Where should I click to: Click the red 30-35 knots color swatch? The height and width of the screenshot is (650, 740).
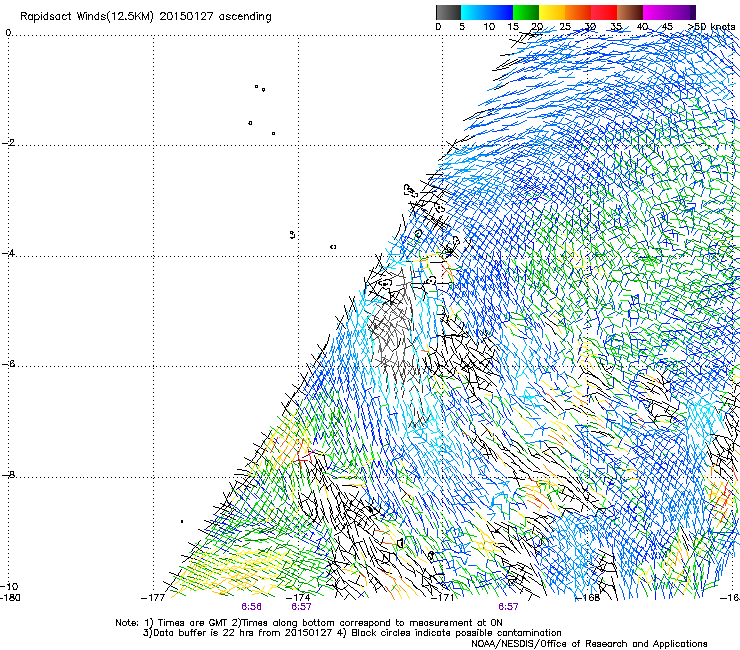pos(604,12)
